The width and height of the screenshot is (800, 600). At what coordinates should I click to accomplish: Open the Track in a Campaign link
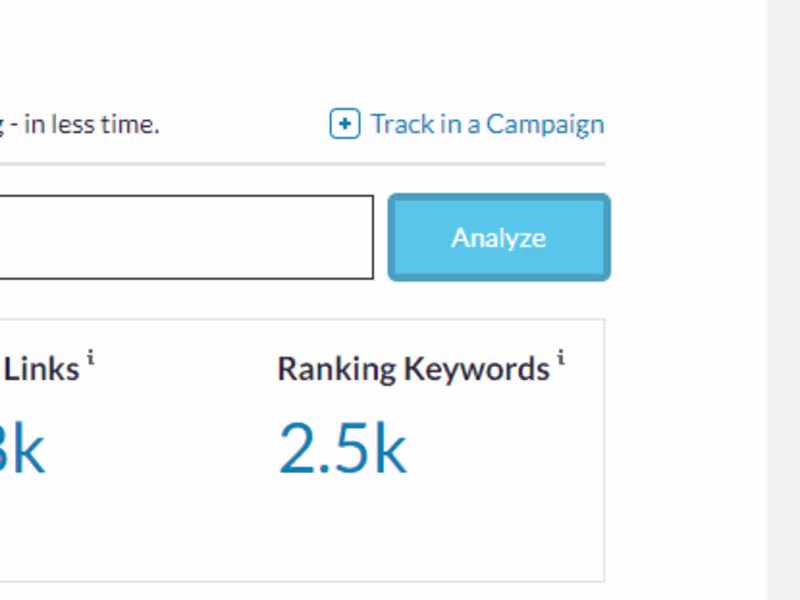coord(487,124)
